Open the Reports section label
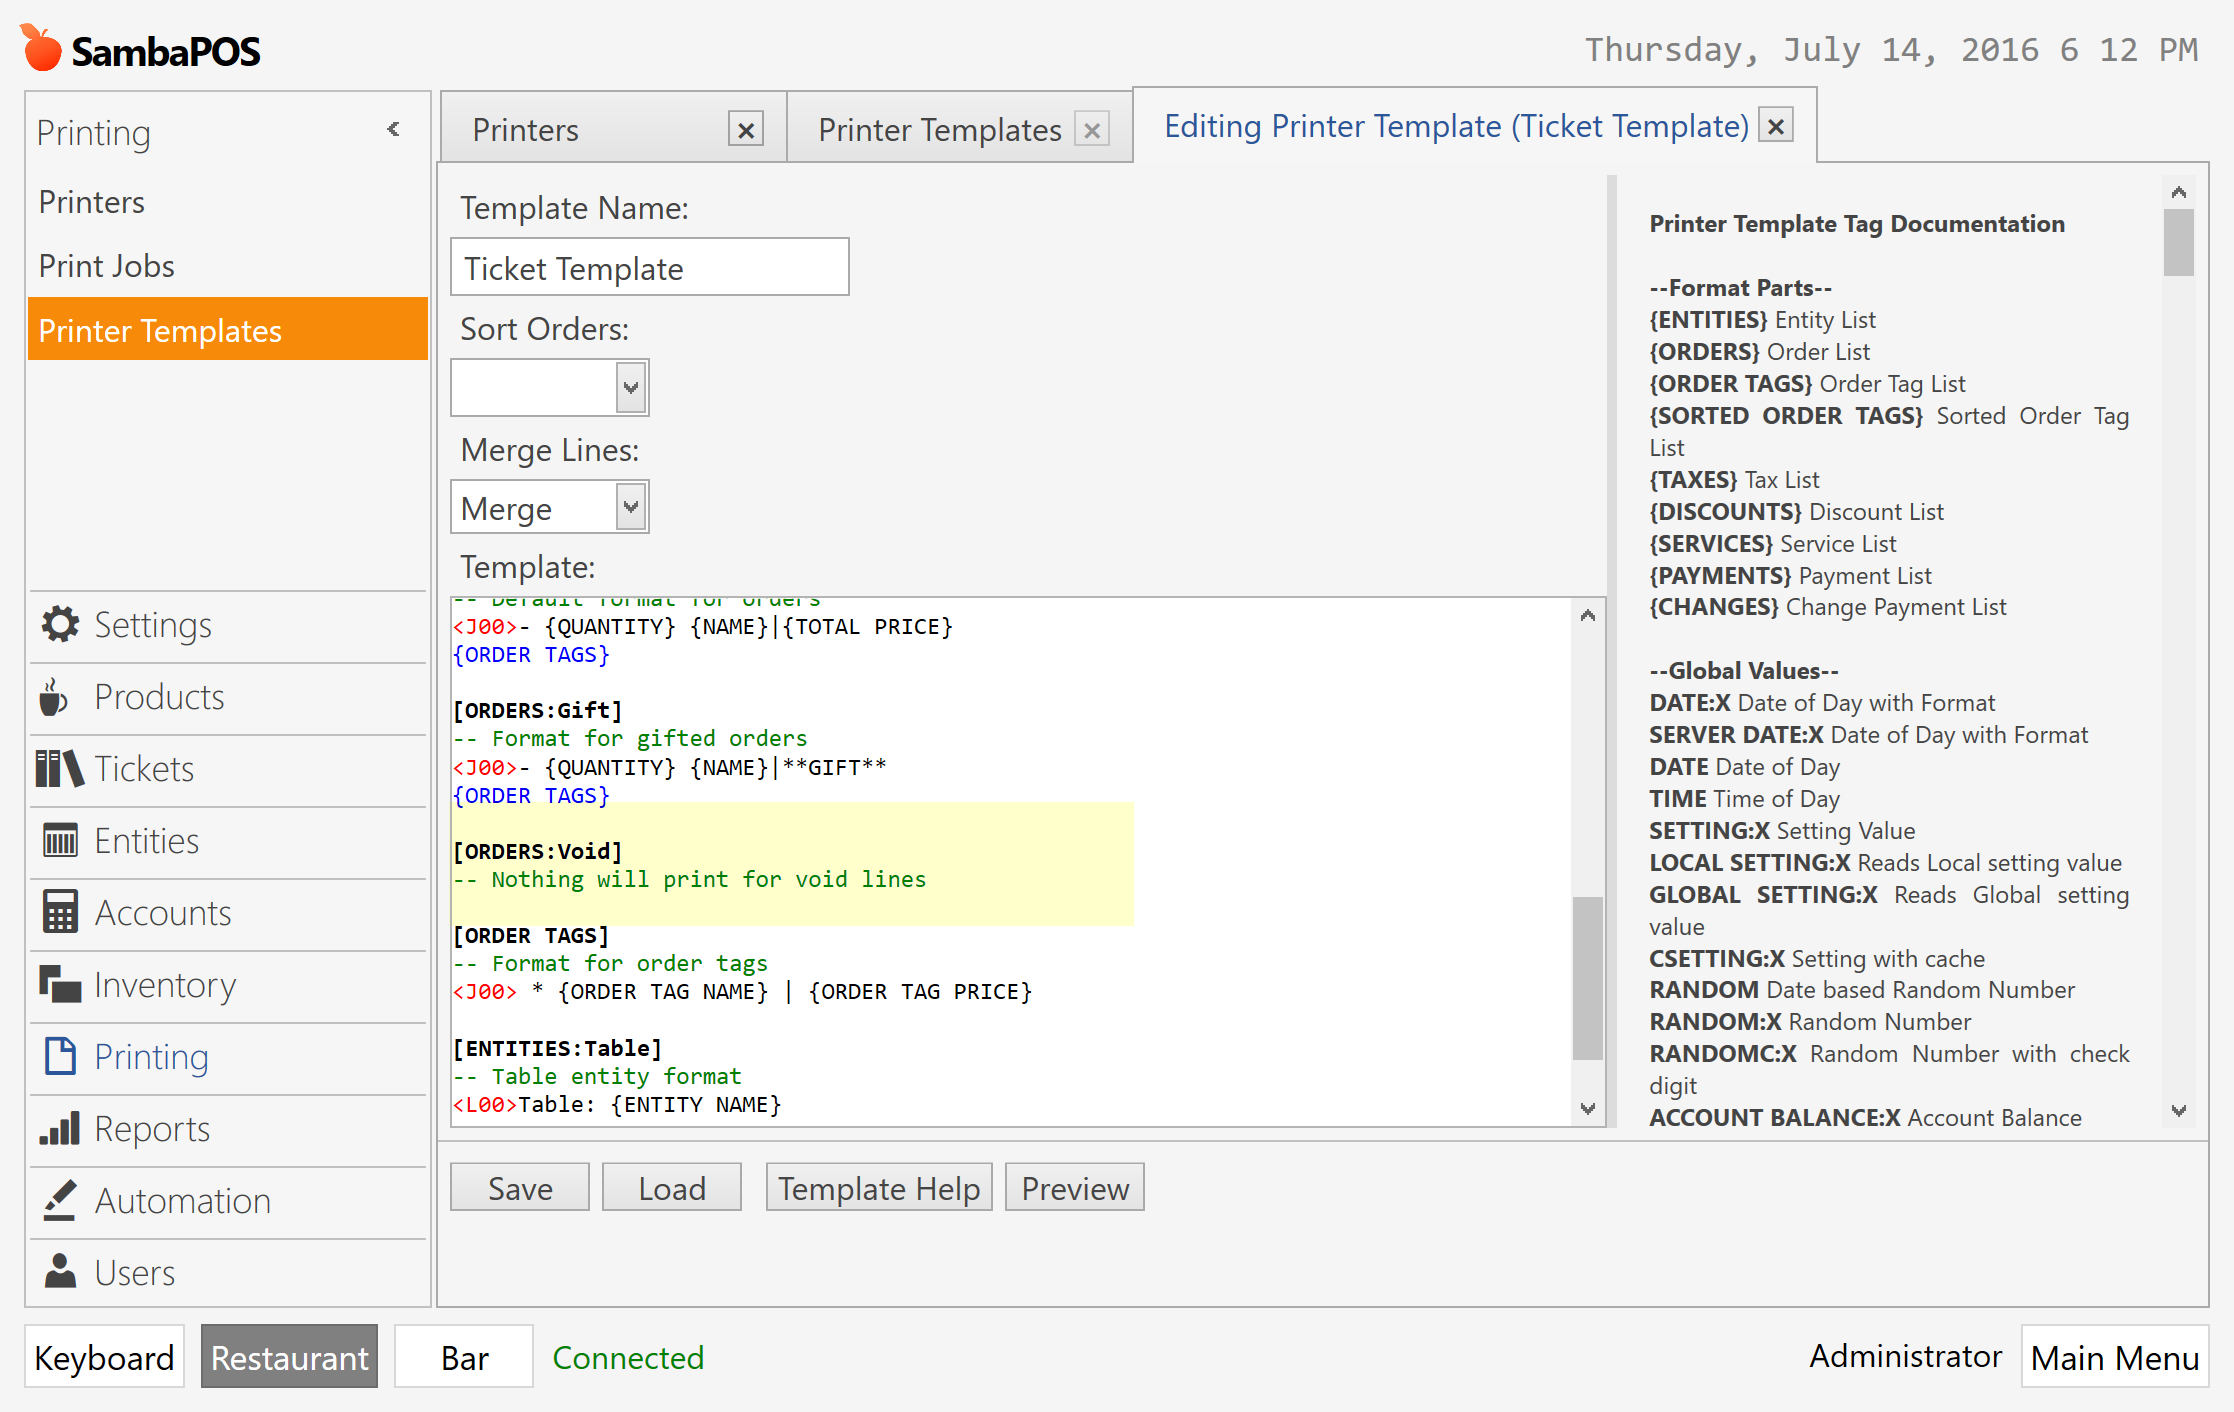Image resolution: width=2234 pixels, height=1412 pixels. [x=152, y=1129]
